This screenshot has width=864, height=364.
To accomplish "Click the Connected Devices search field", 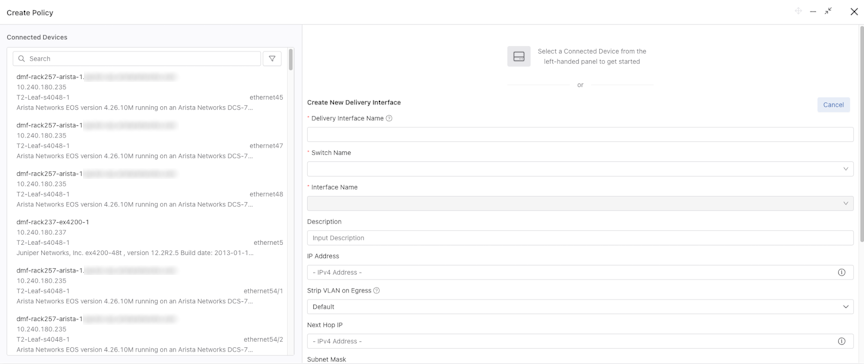I will tap(137, 58).
